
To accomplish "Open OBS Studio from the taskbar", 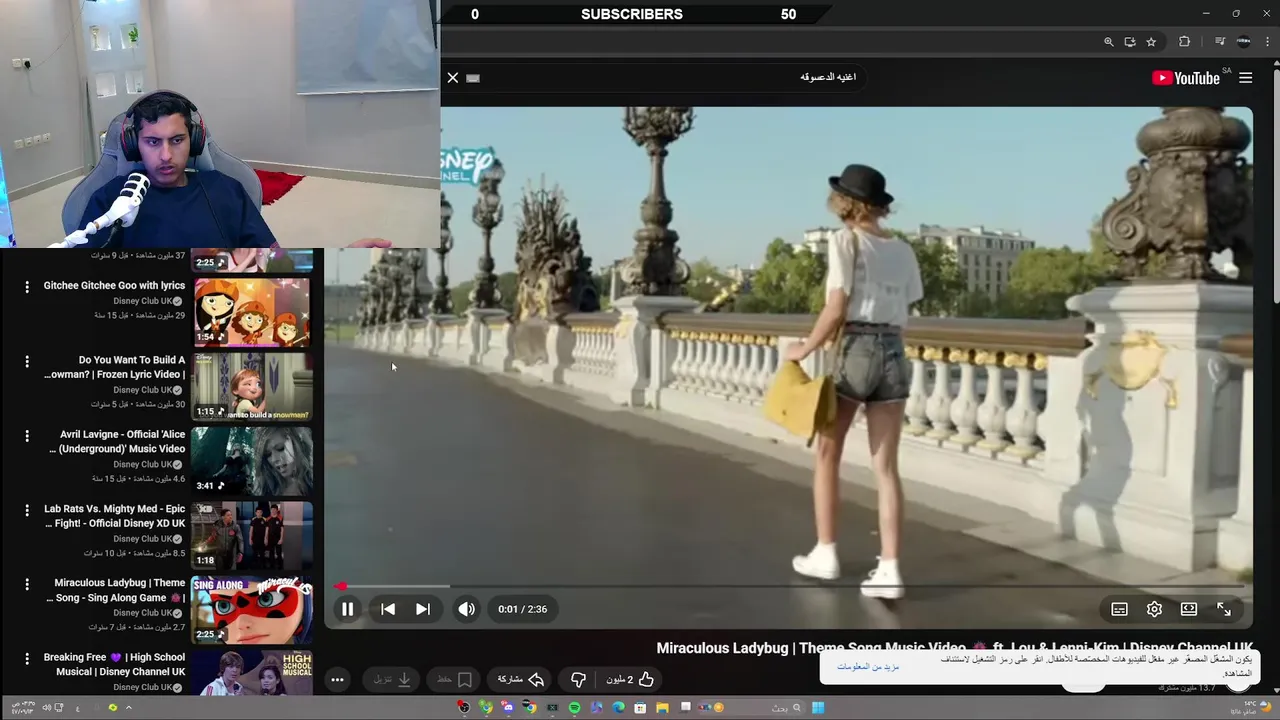I will coord(463,708).
